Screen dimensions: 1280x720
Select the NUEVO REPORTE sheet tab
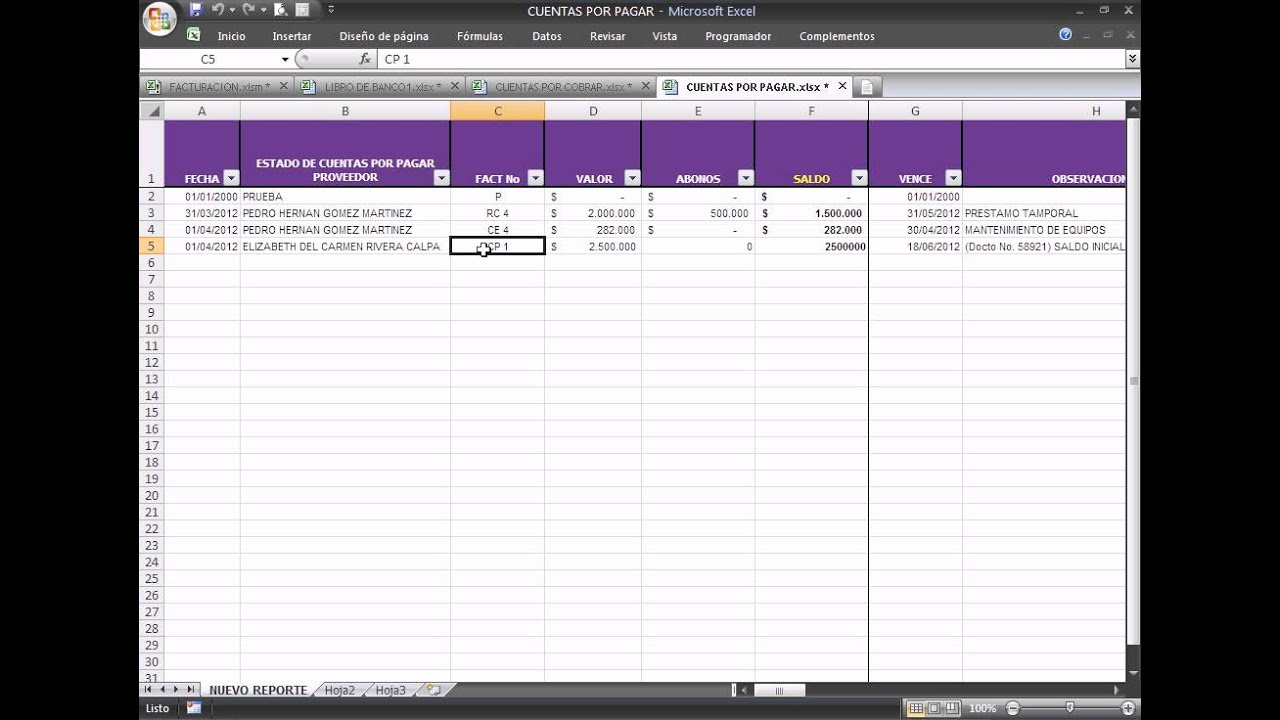[258, 690]
